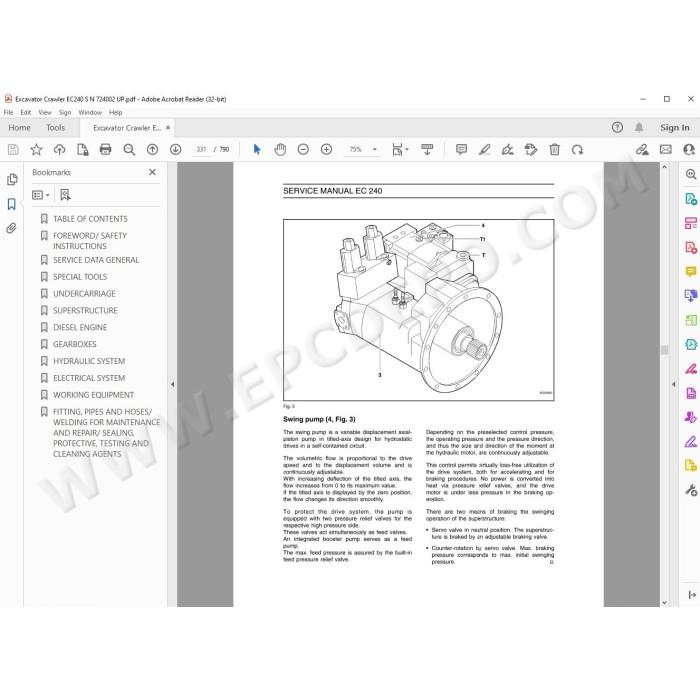
Task: Switch to the Home tab
Action: point(19,128)
